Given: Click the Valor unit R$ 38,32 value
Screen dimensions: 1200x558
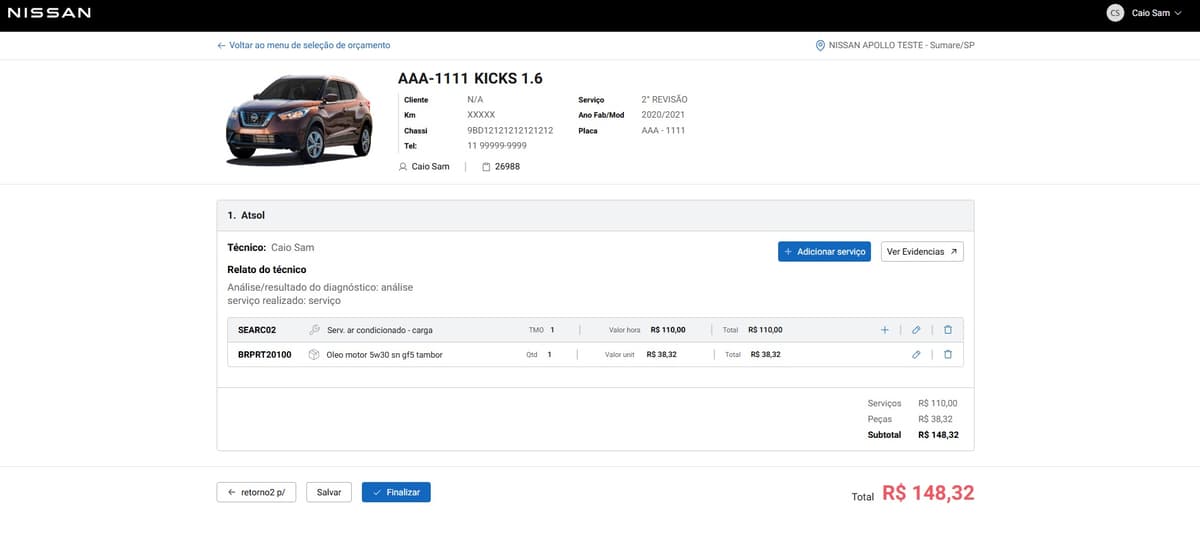Looking at the screenshot, I should coord(662,354).
